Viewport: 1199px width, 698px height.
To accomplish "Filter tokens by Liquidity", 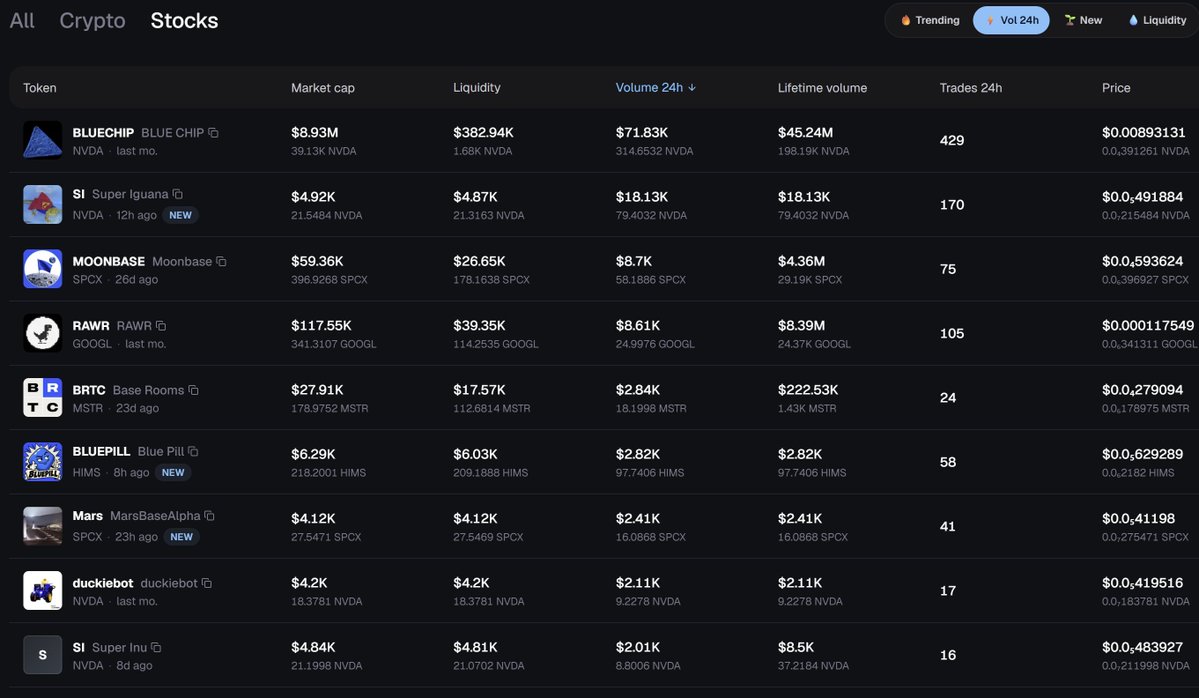I will coord(1158,21).
